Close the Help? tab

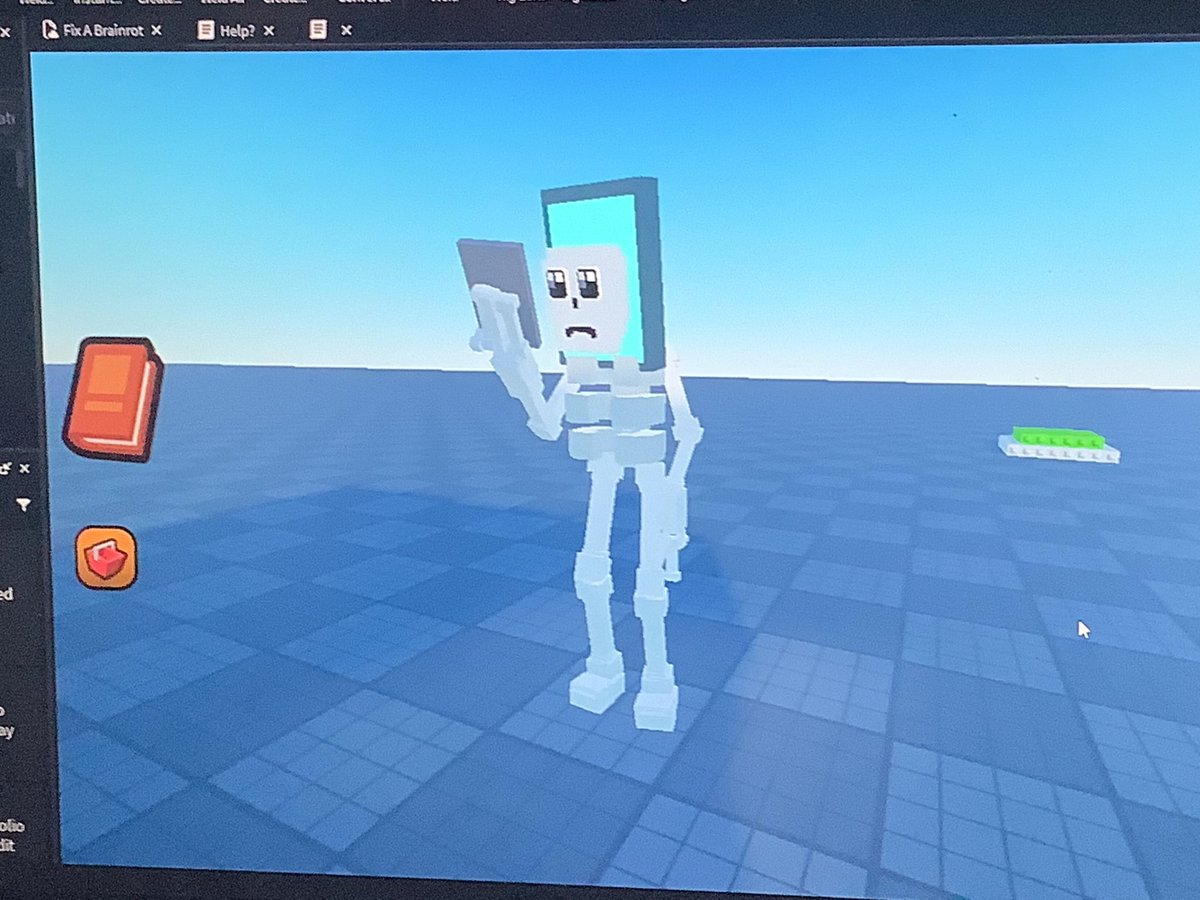click(267, 31)
